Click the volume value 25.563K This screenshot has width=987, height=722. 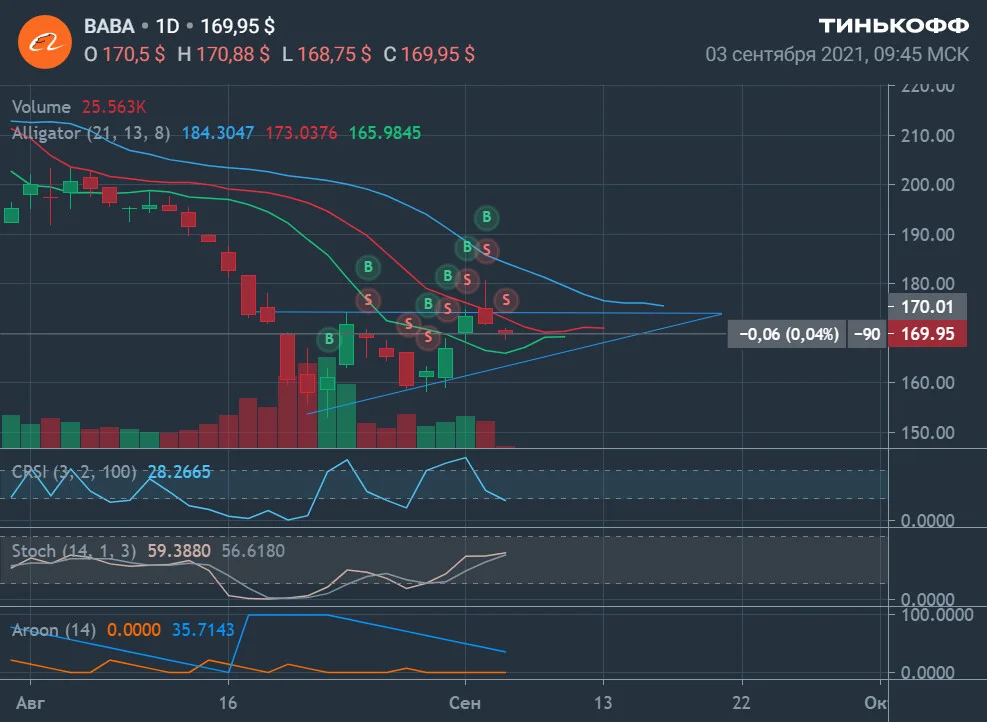pos(114,106)
